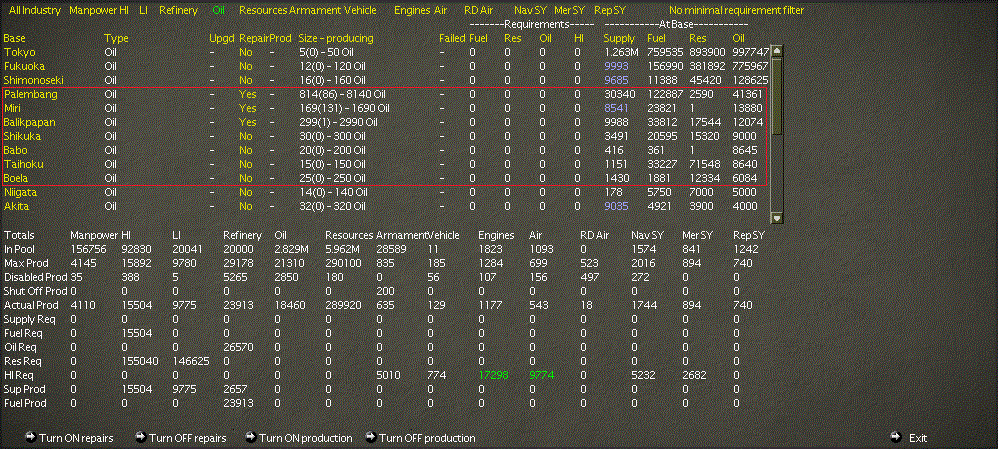Viewport: 998px width, 449px height.
Task: Open the Shikuka base
Action: [22, 136]
